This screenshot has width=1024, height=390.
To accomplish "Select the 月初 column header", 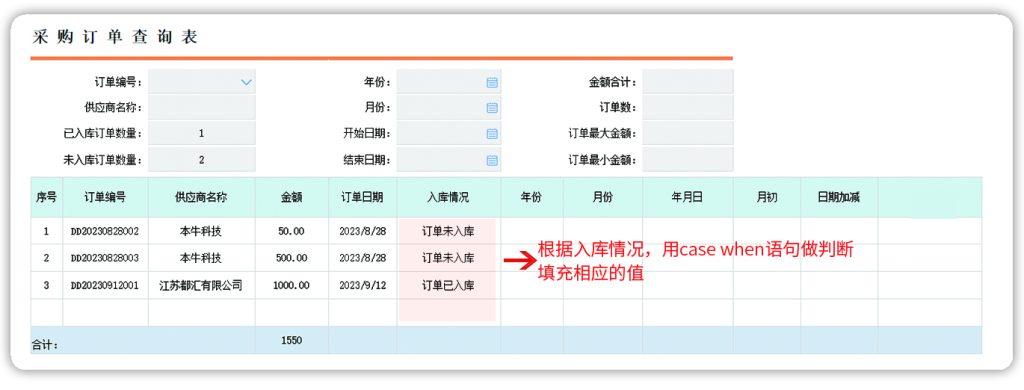I will [767, 197].
